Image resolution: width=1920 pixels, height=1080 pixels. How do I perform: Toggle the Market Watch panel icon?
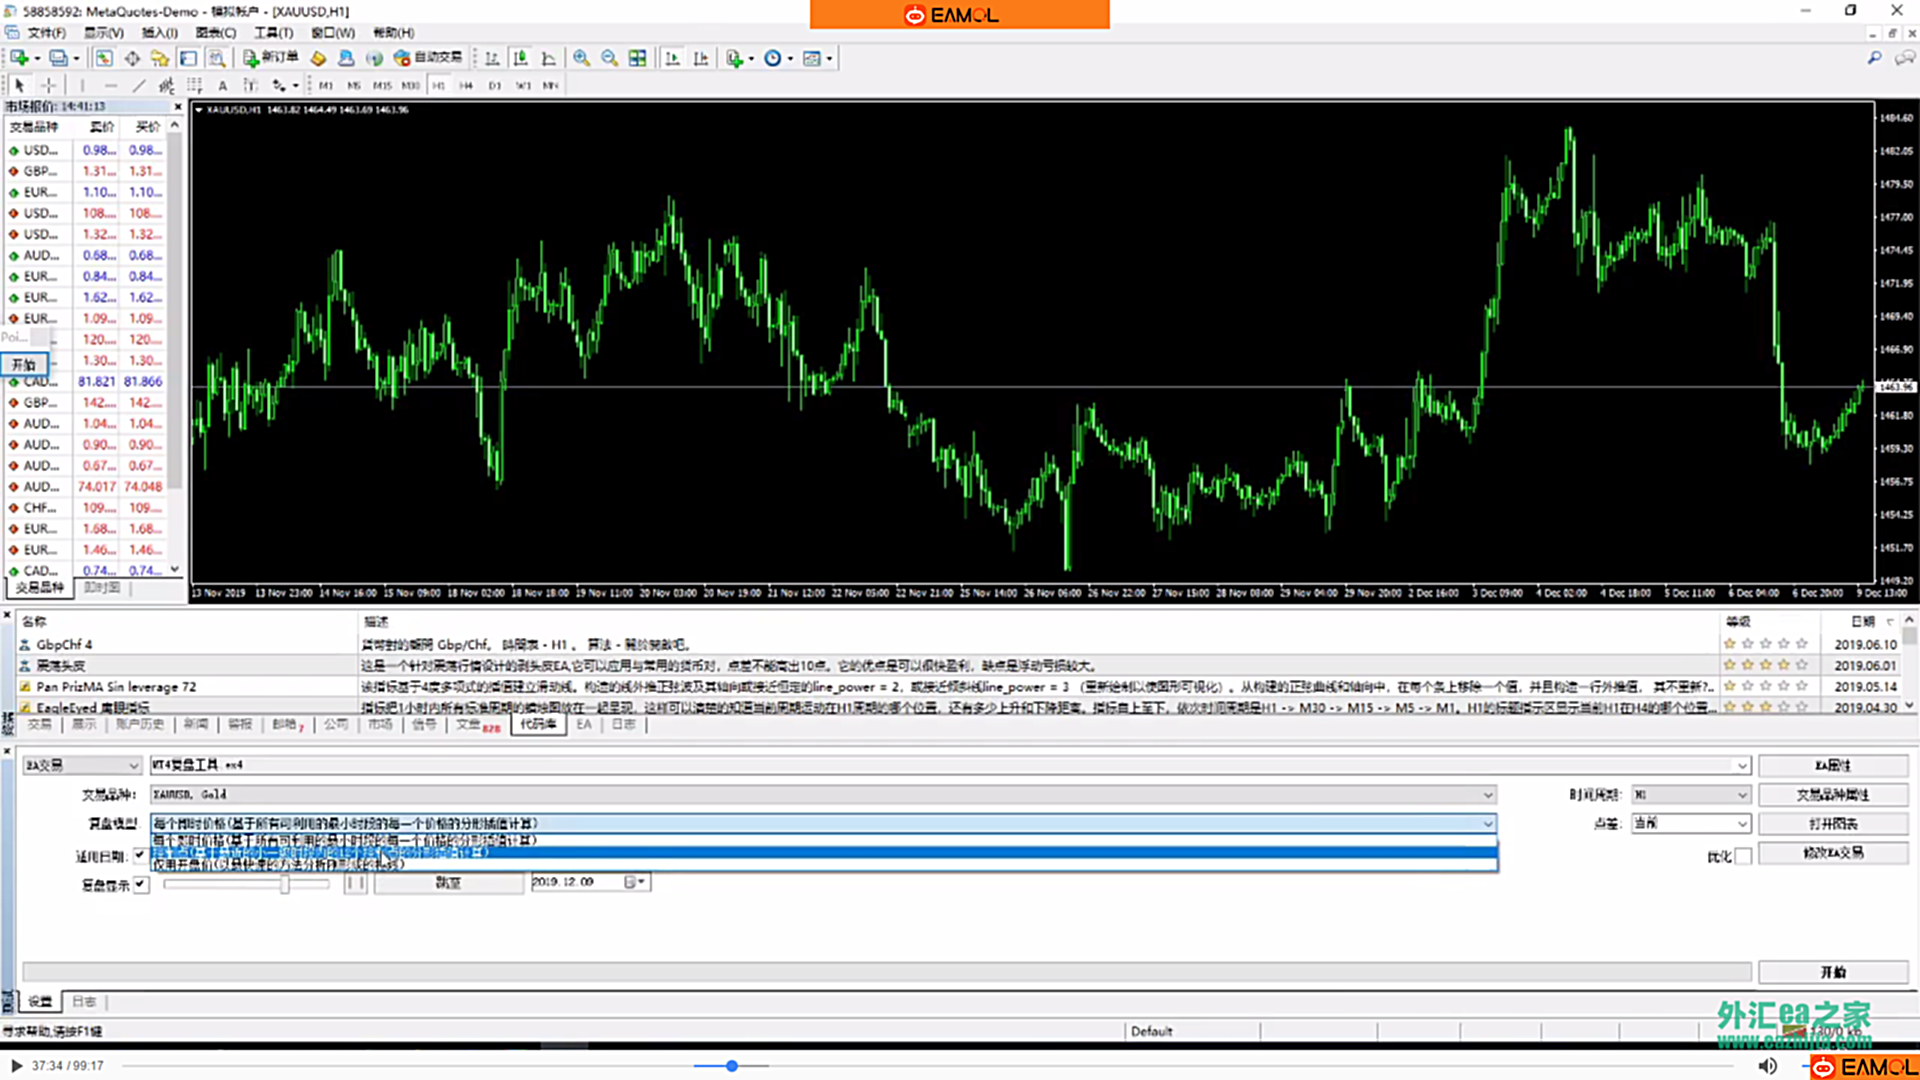tap(104, 58)
